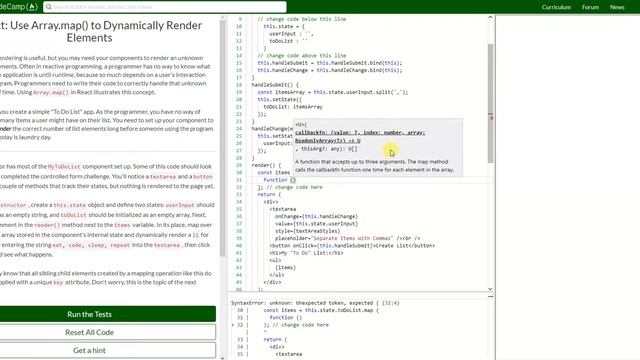Click the '}; // change code here' line in editor
The height and width of the screenshot is (360, 640).
coord(290,187)
